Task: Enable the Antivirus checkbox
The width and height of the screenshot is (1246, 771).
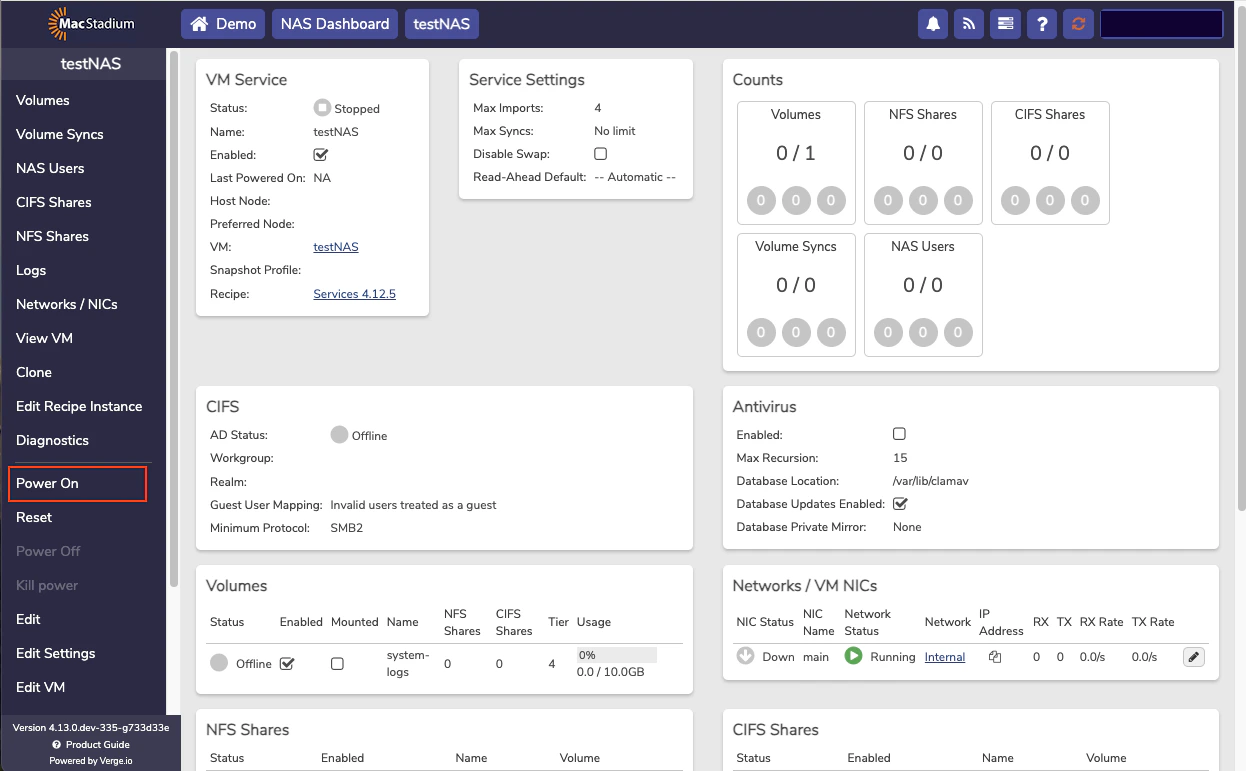Action: click(899, 434)
